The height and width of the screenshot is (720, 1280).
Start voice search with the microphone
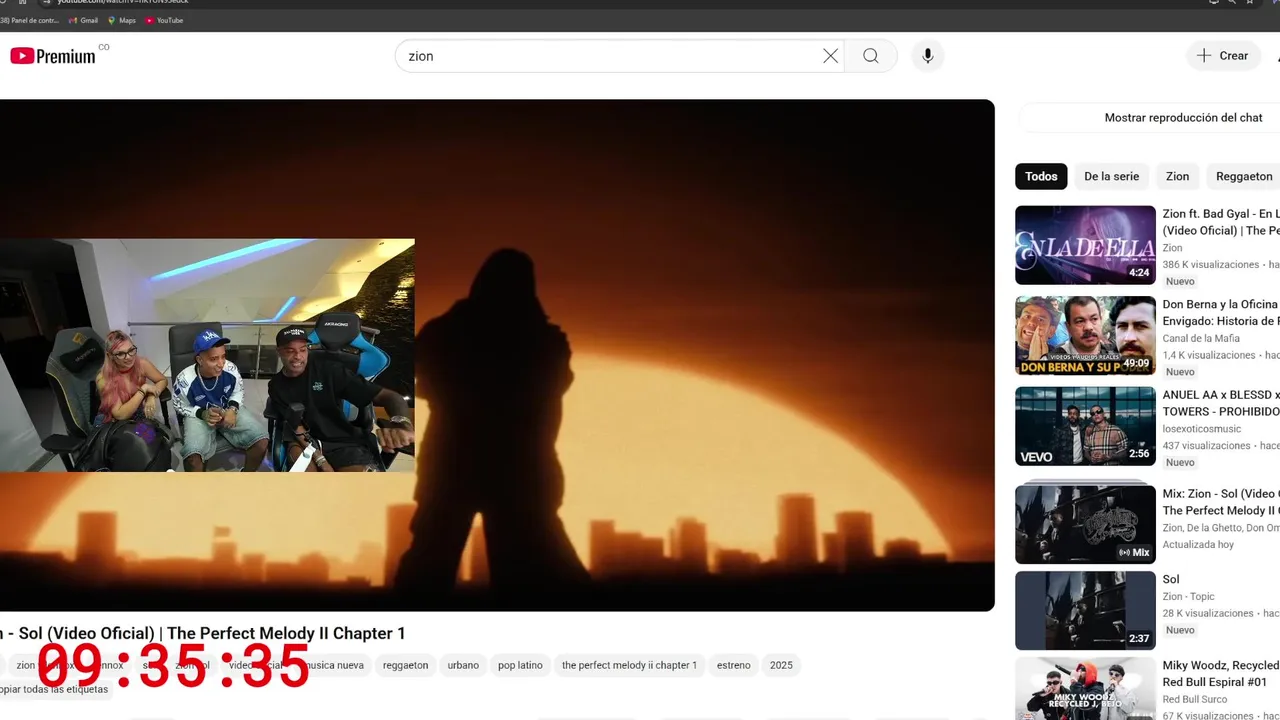[928, 56]
